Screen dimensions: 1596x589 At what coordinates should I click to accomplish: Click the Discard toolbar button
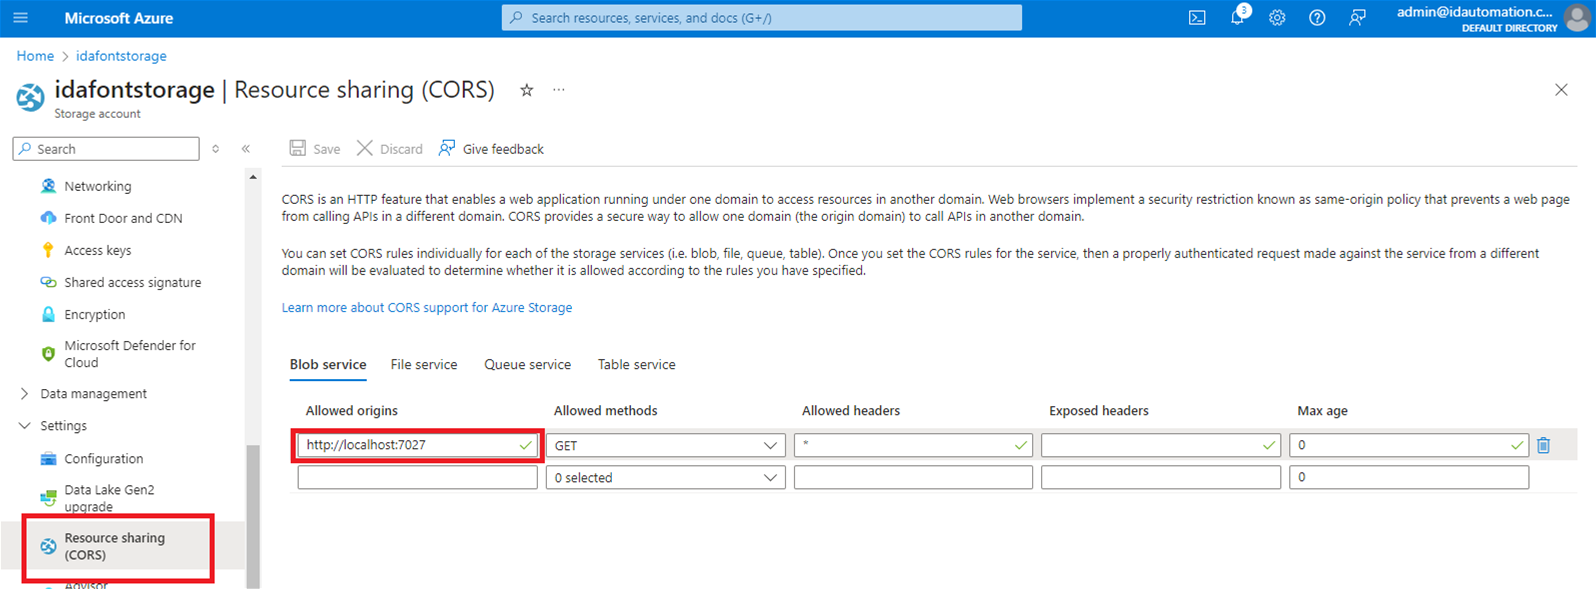click(390, 149)
